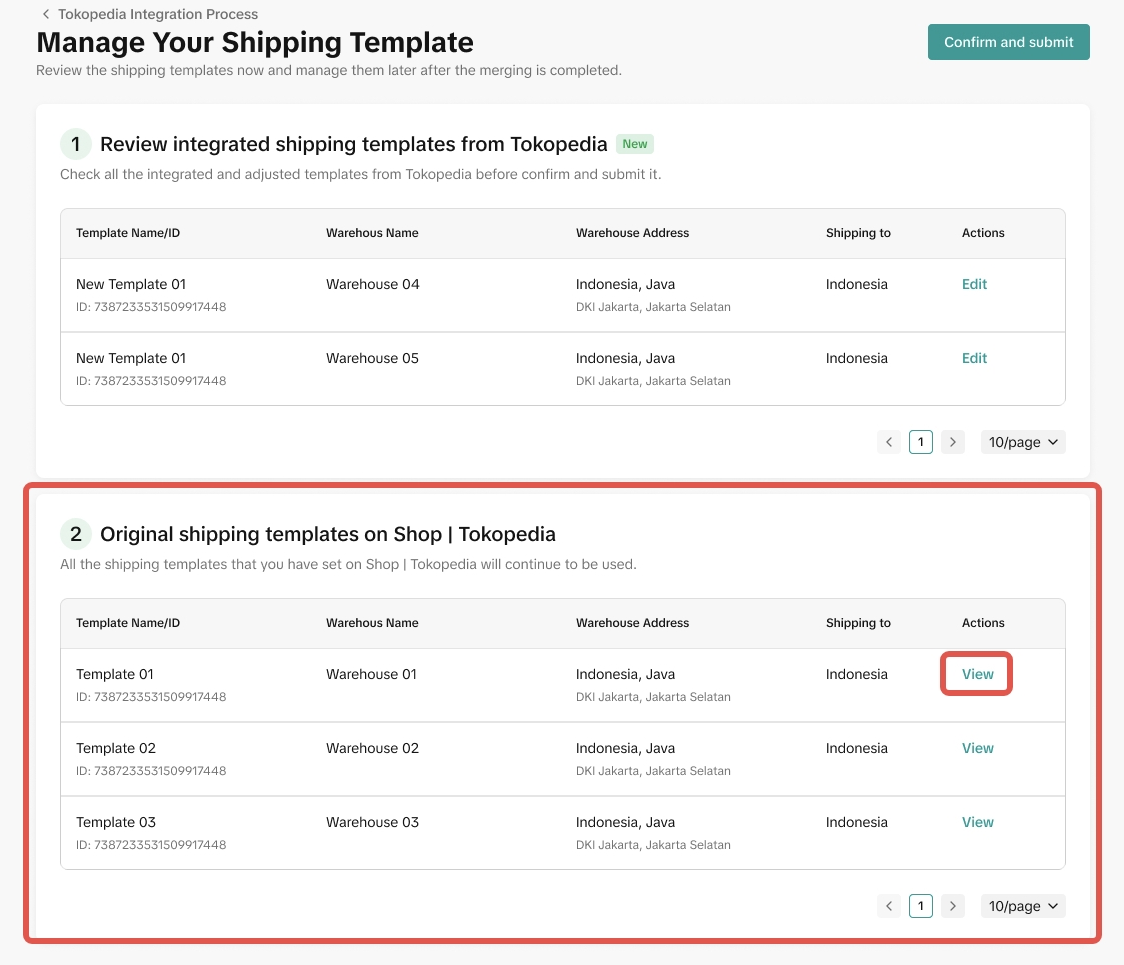The image size is (1124, 965).
Task: View Template 01 details
Action: click(x=977, y=674)
